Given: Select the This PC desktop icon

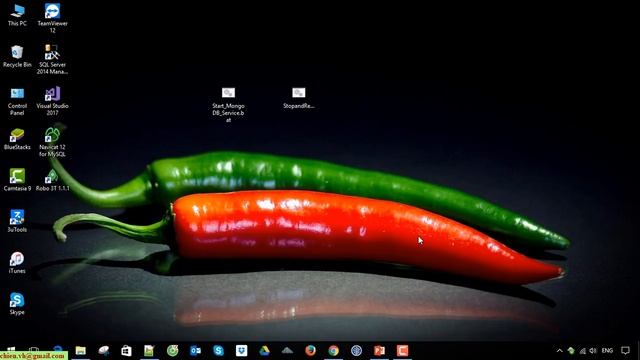Looking at the screenshot, I should 17,15.
